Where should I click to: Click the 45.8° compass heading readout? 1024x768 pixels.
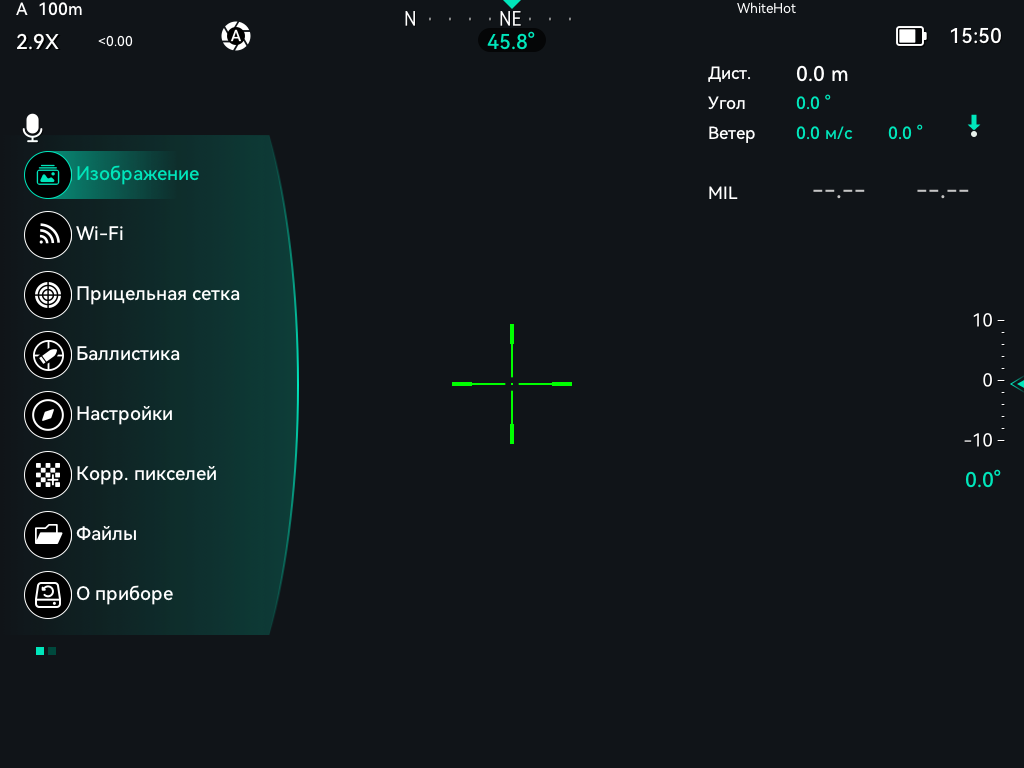coord(511,41)
